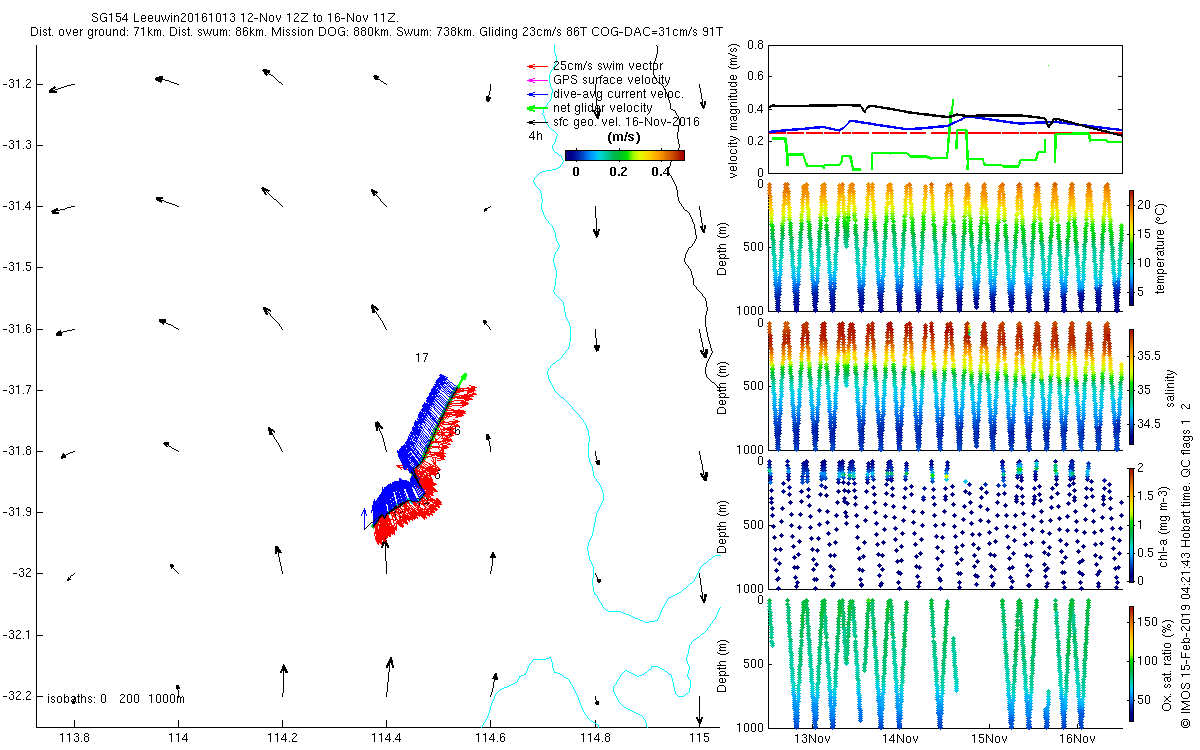Click the velocity magnitude colorbar under '(m/s)'
The width and height of the screenshot is (1200, 750).
tap(624, 155)
